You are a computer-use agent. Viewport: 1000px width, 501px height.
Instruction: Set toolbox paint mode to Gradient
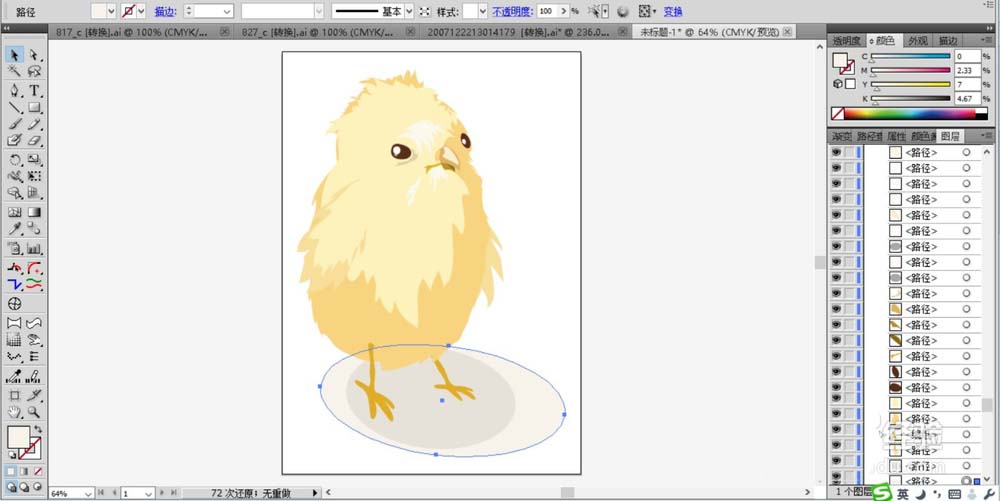(x=25, y=471)
